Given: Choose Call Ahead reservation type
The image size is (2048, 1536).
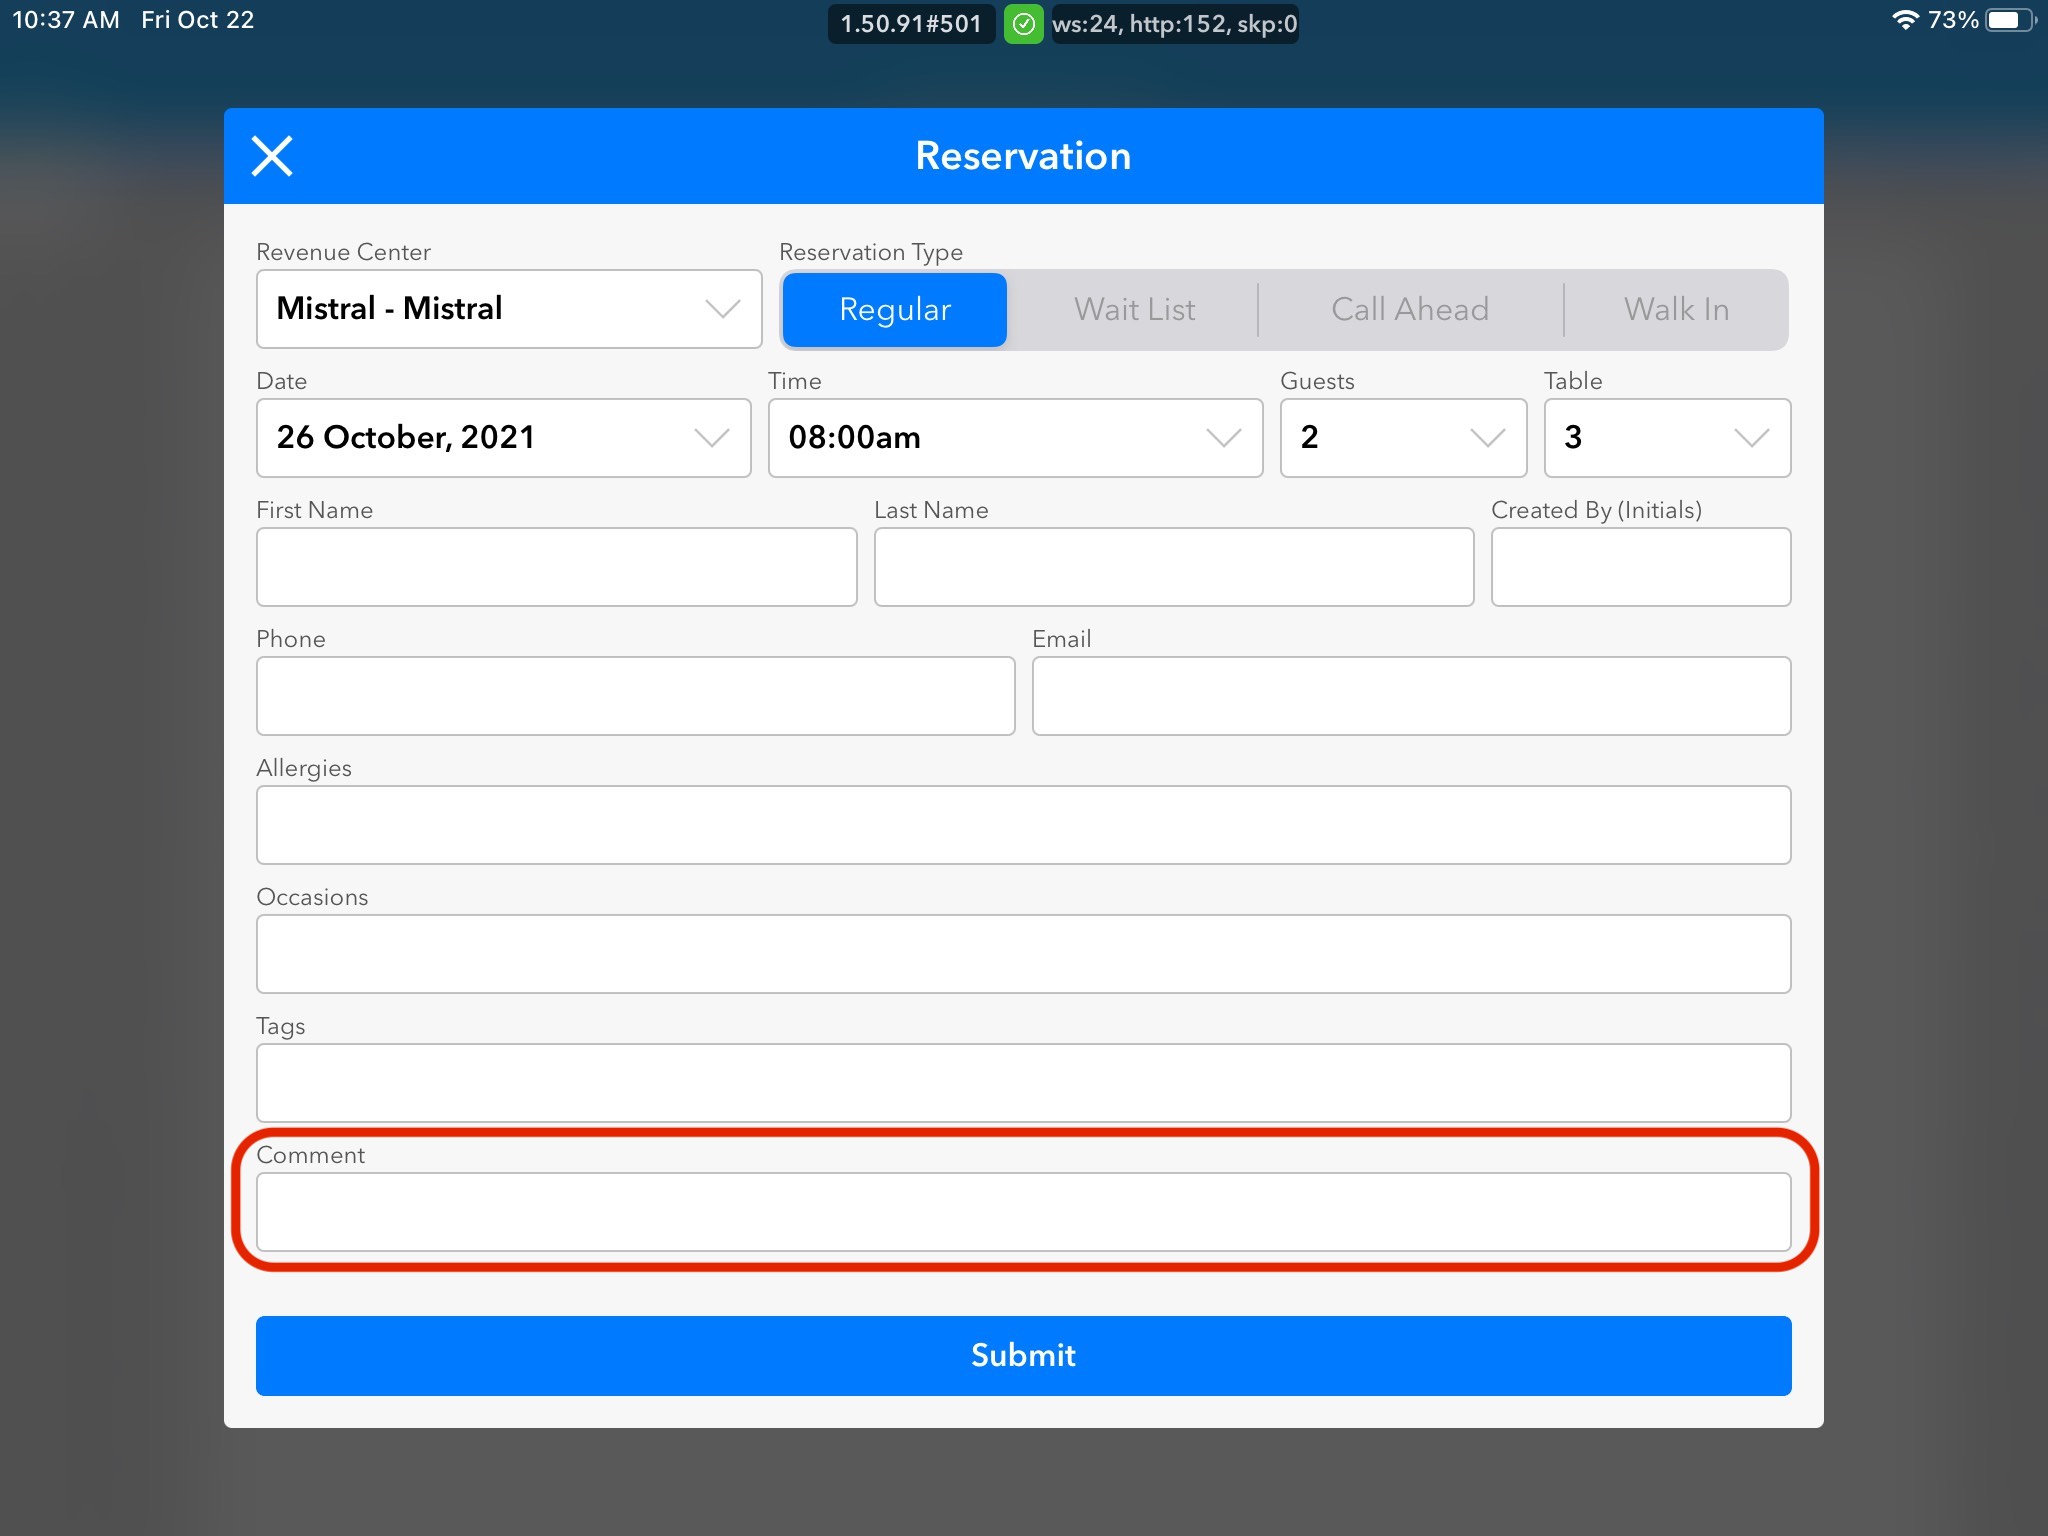Looking at the screenshot, I should tap(1410, 310).
